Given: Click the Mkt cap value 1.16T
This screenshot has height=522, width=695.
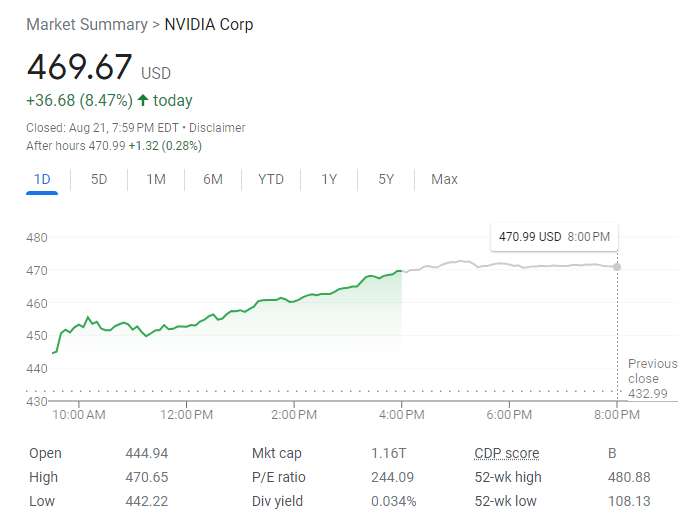Looking at the screenshot, I should point(388,453).
